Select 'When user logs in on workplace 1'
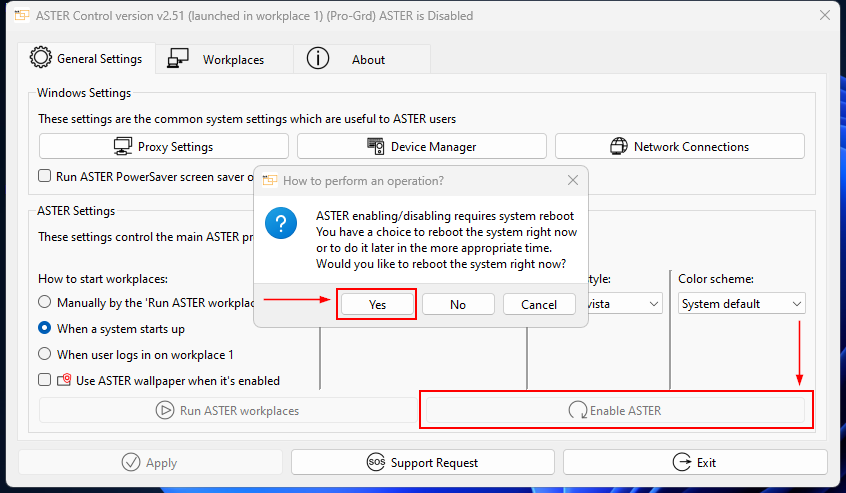The width and height of the screenshot is (846, 493). click(45, 354)
